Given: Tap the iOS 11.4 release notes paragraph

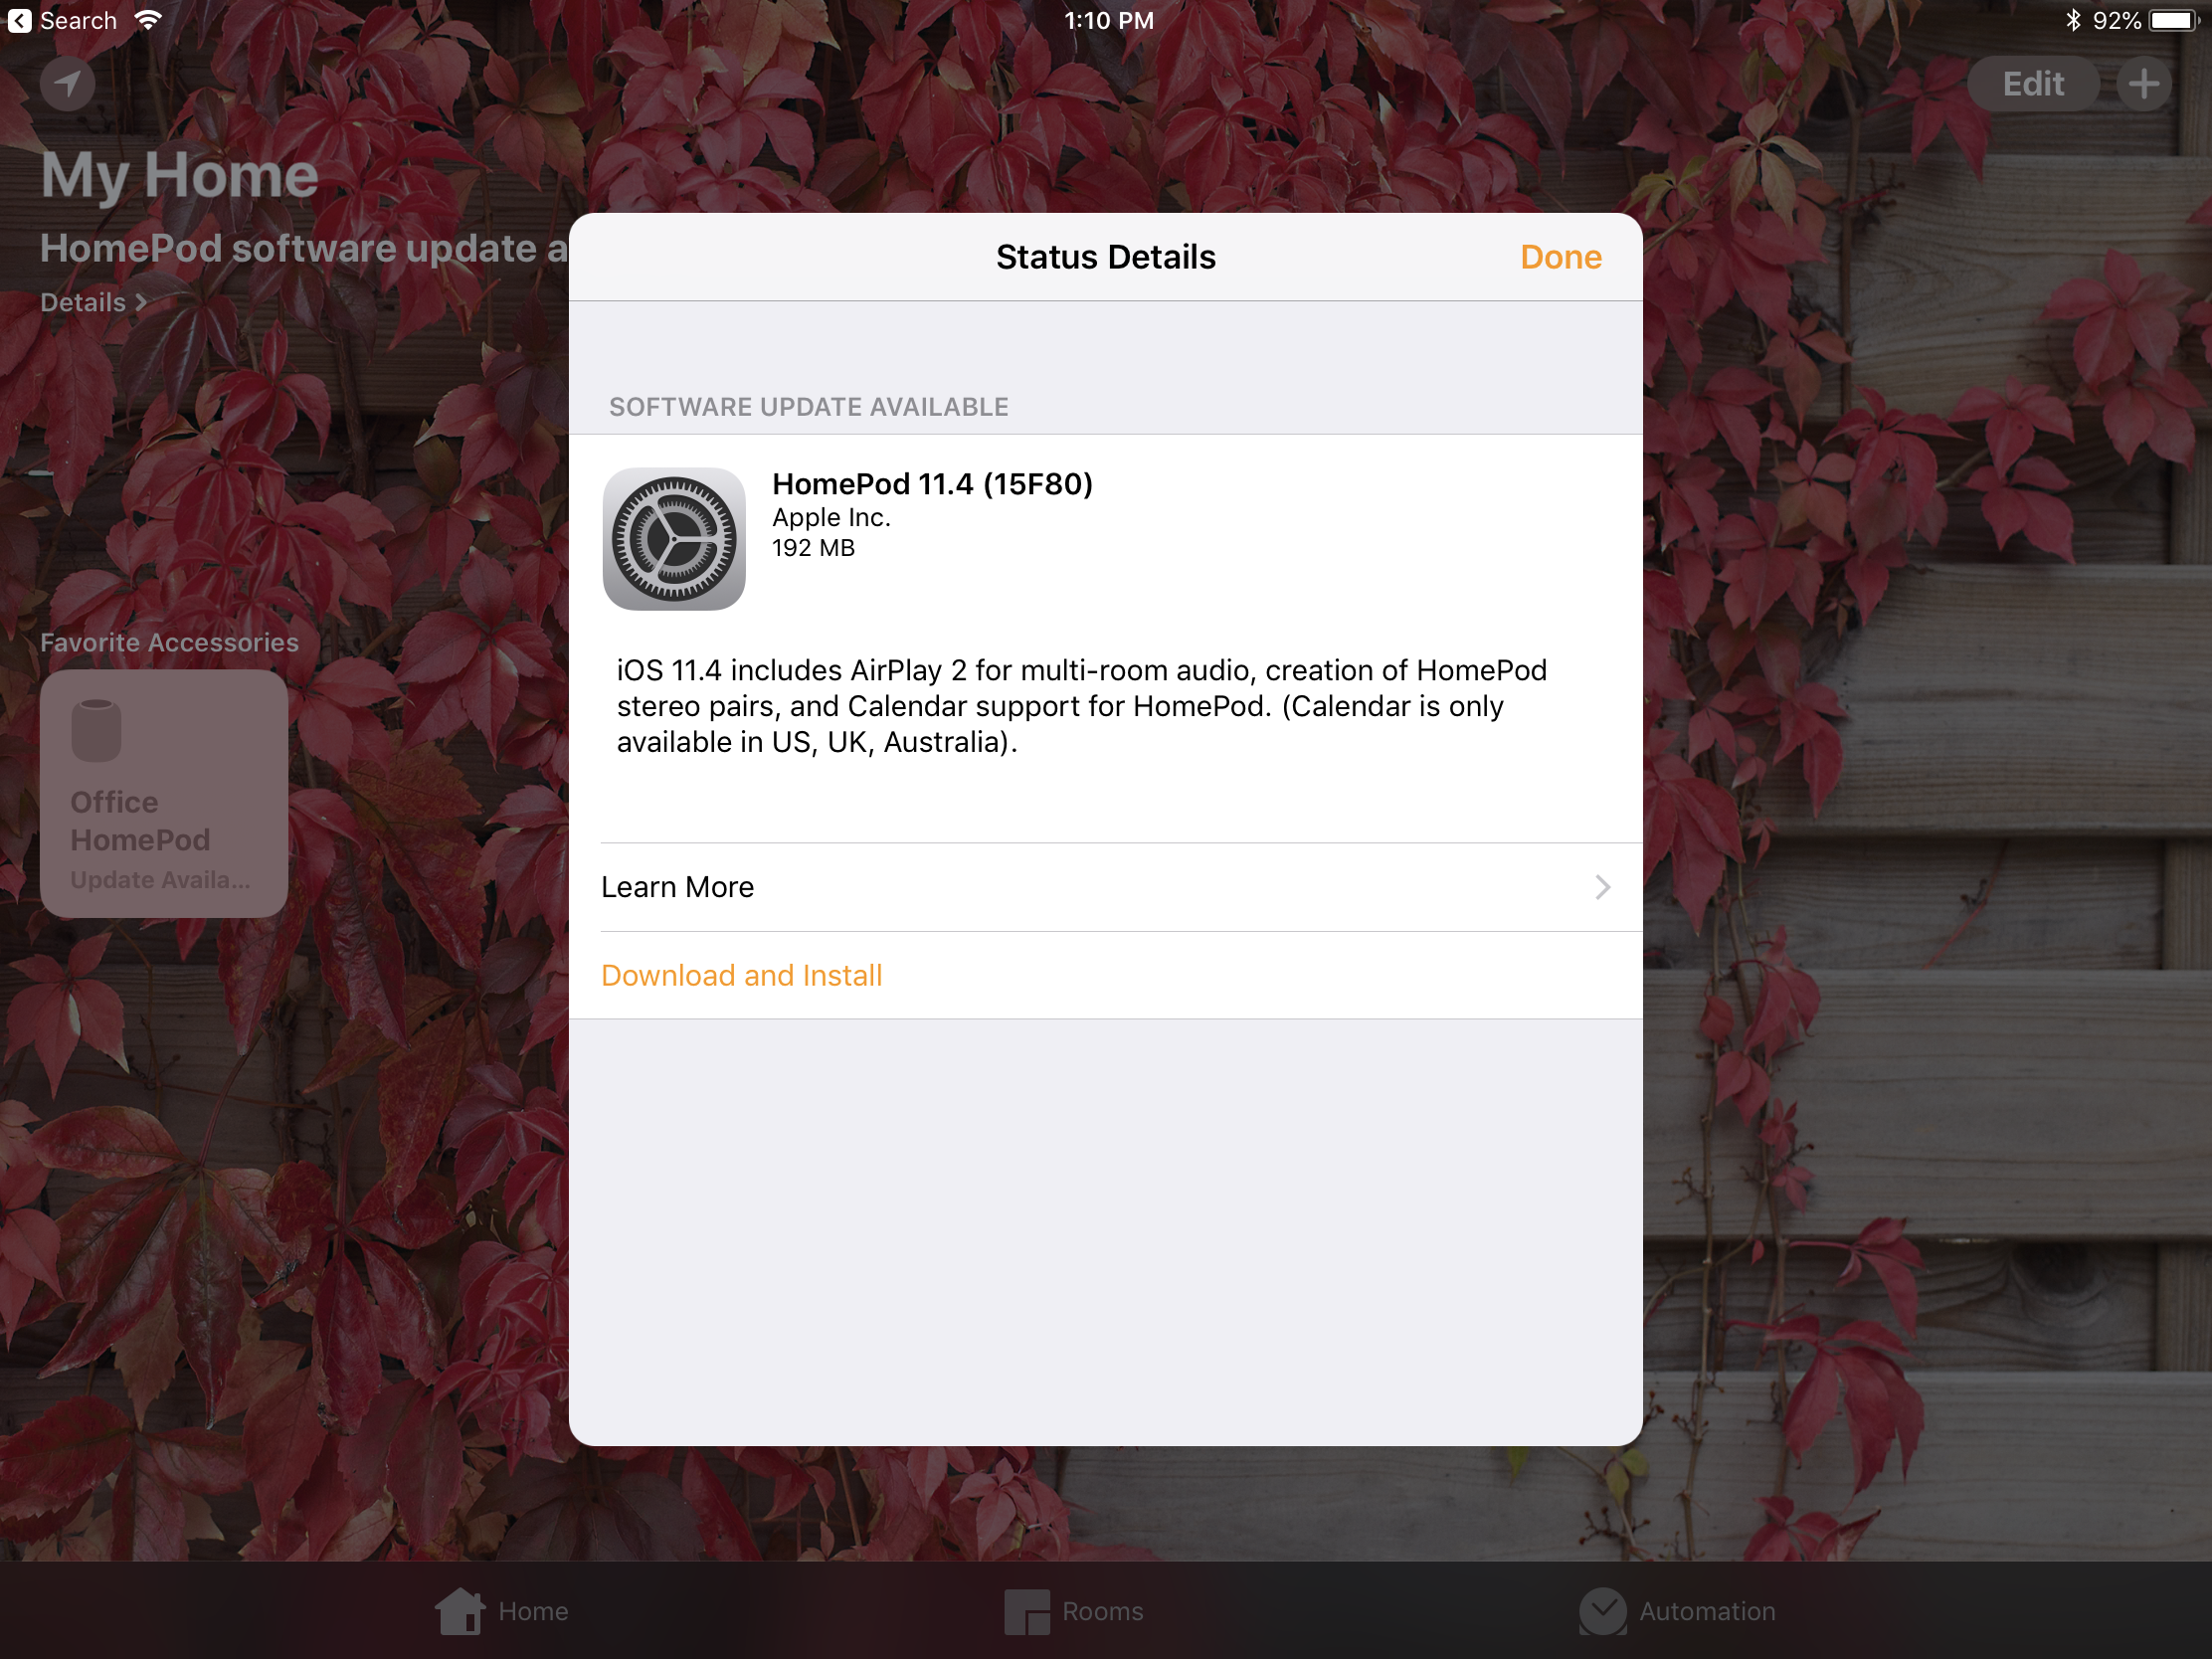Looking at the screenshot, I should tap(1082, 706).
